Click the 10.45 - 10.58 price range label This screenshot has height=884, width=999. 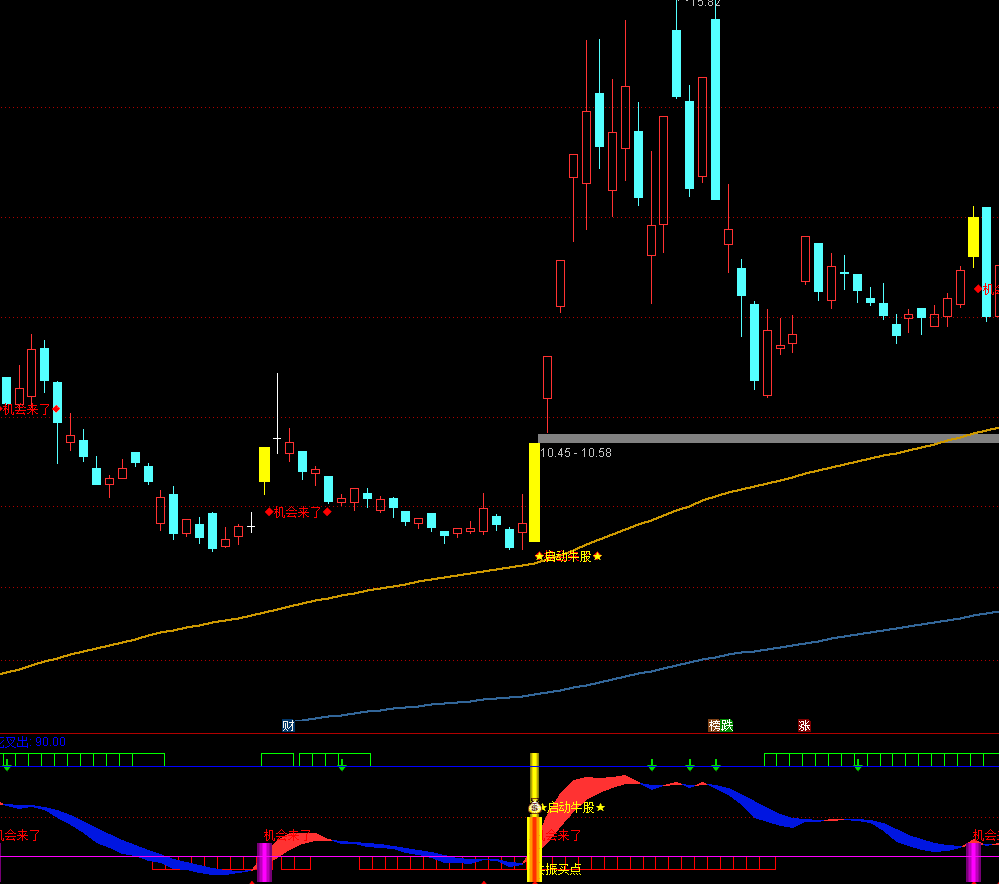pos(576,453)
